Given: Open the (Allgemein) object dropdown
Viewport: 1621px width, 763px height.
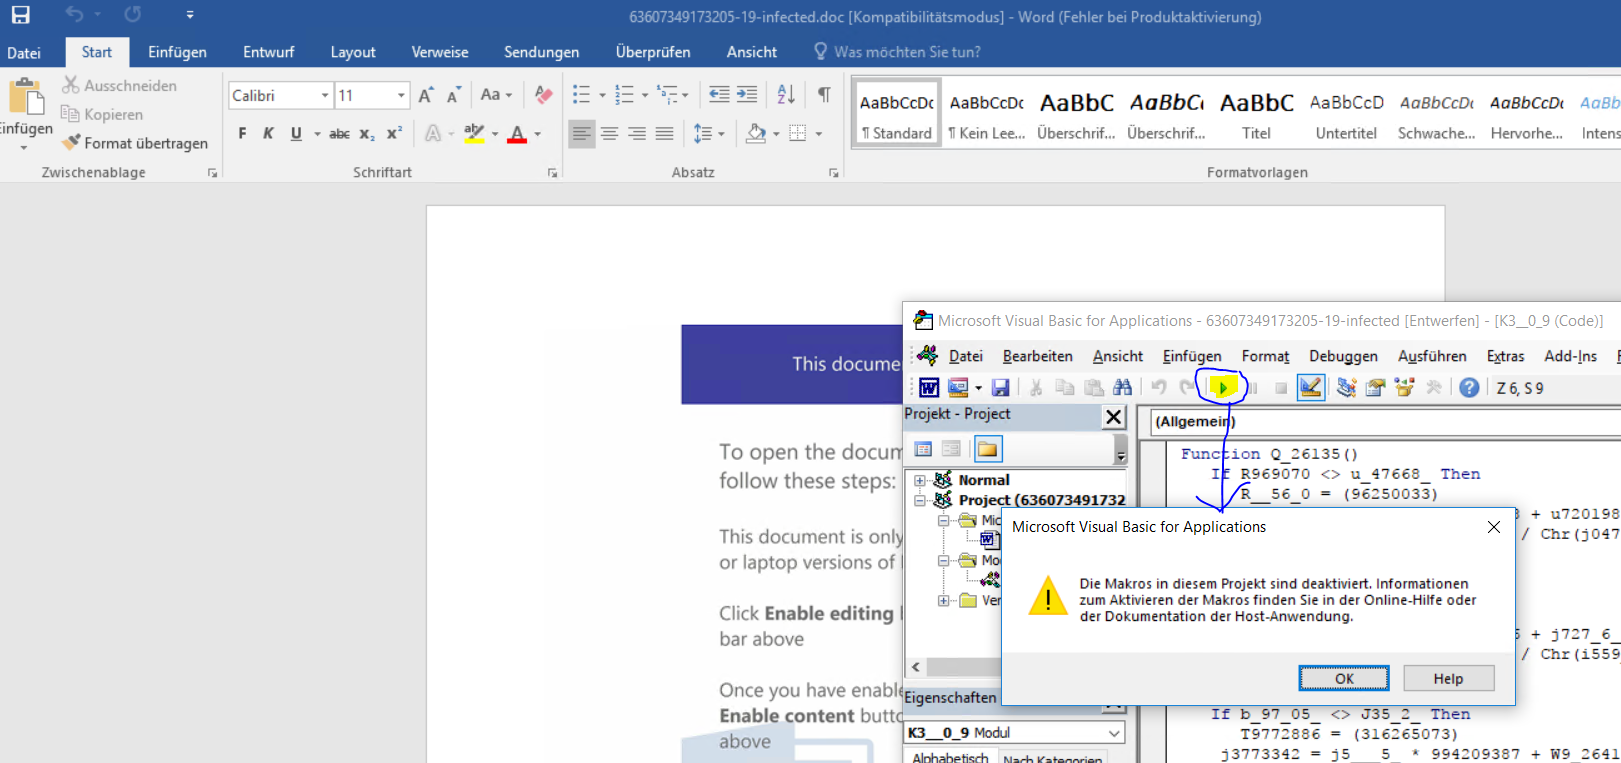Looking at the screenshot, I should 1386,421.
